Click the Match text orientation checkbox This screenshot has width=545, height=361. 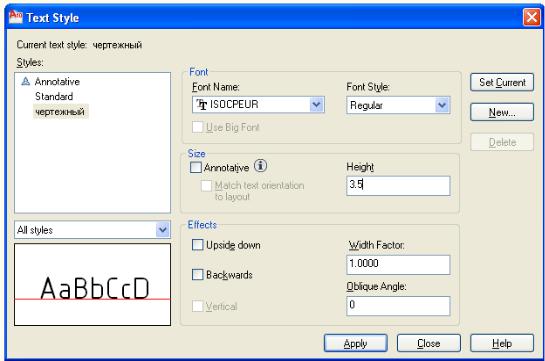click(x=206, y=186)
